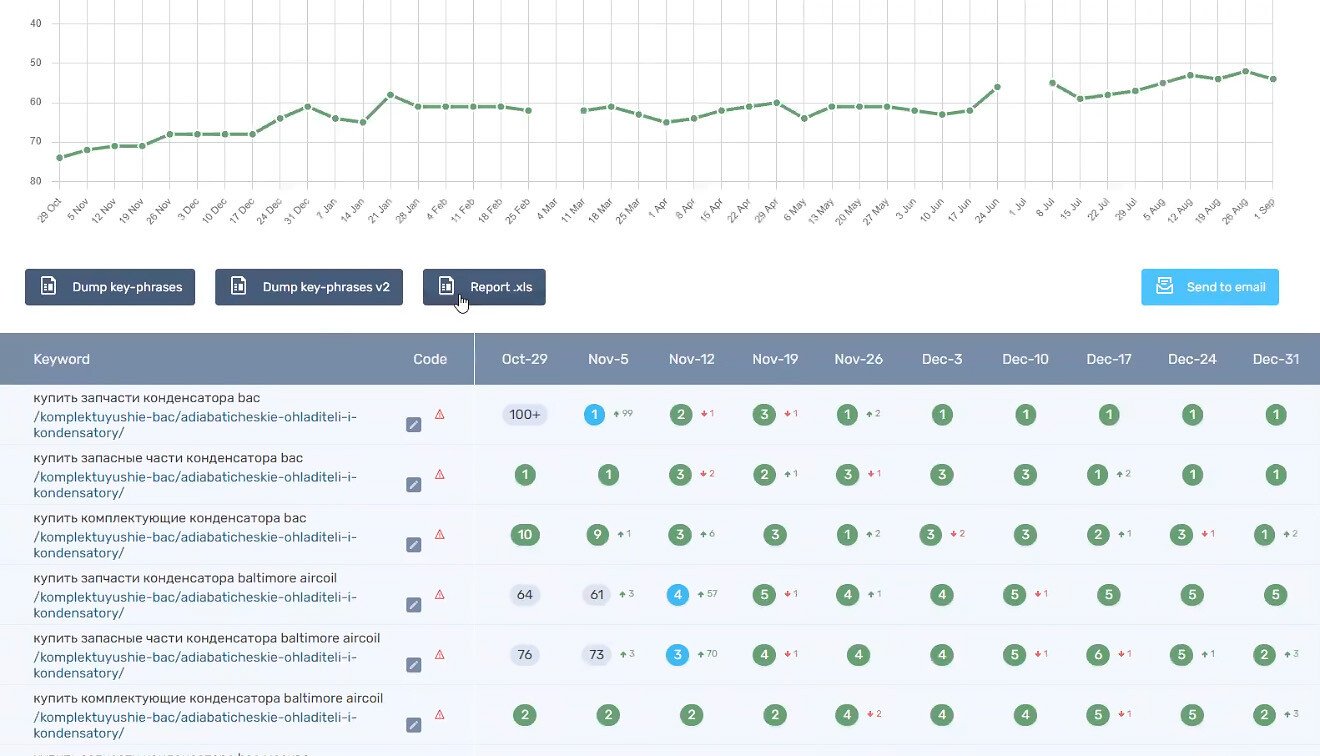1320x756 pixels.
Task: Click the Keyword column header
Action: coord(62,359)
